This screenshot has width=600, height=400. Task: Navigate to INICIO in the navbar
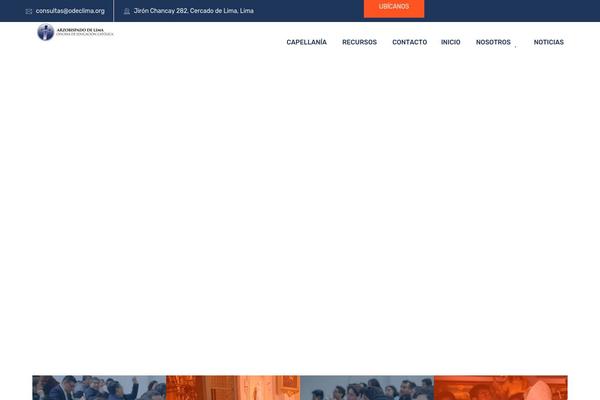(x=450, y=42)
